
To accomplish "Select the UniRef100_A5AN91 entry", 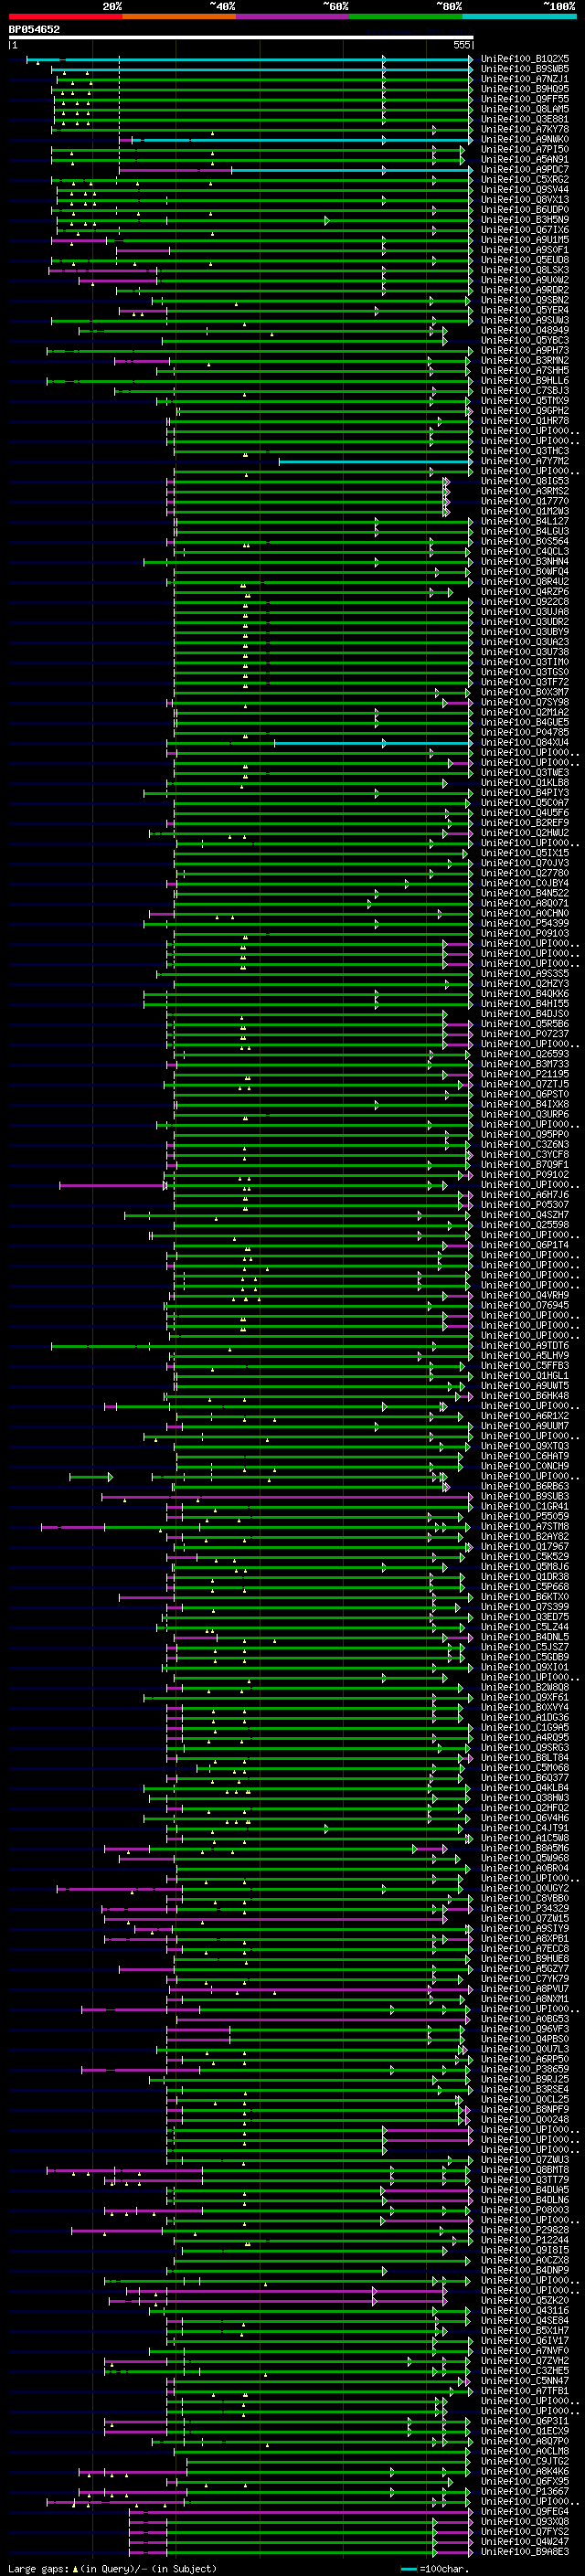I will click(x=525, y=160).
